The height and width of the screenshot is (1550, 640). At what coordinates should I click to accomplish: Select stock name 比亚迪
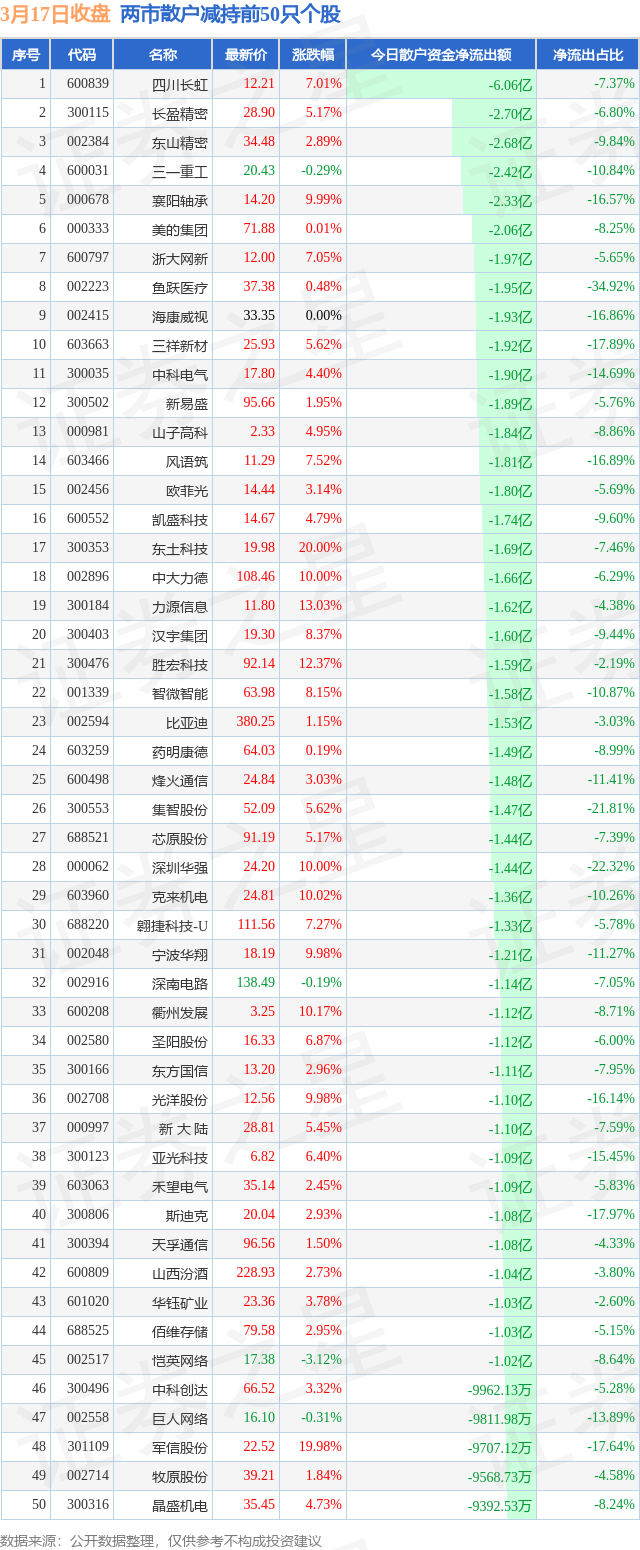click(187, 722)
